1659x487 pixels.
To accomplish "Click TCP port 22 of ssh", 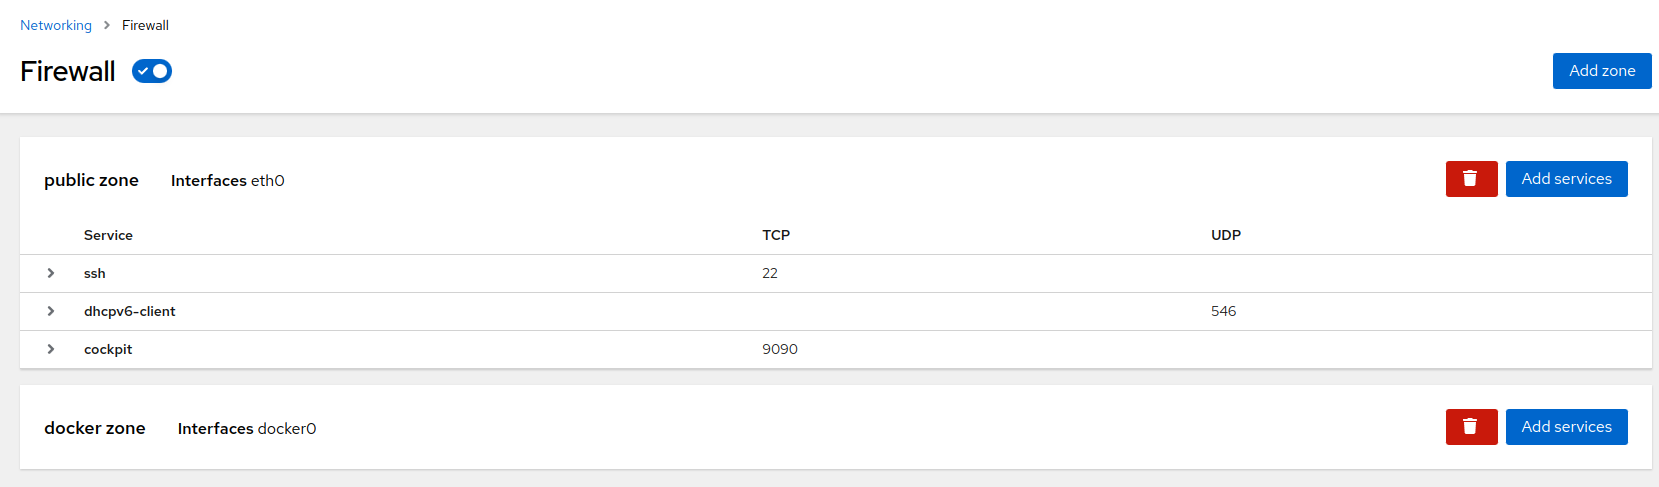I will (x=770, y=273).
